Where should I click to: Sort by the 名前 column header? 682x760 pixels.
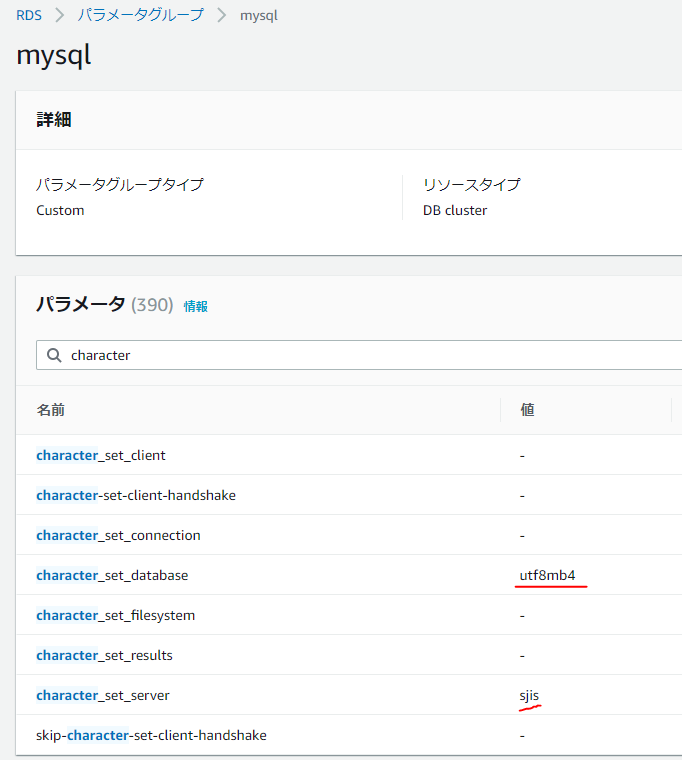pyautogui.click(x=50, y=410)
